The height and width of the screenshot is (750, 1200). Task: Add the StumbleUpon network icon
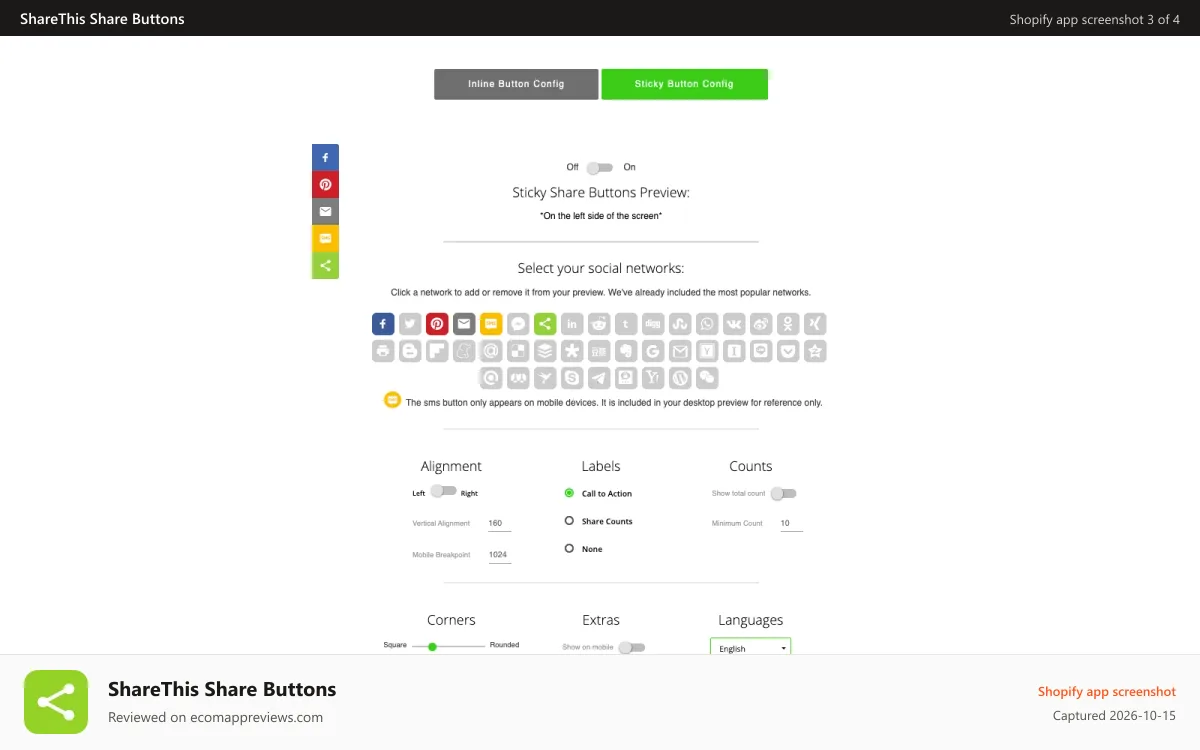pyautogui.click(x=680, y=324)
